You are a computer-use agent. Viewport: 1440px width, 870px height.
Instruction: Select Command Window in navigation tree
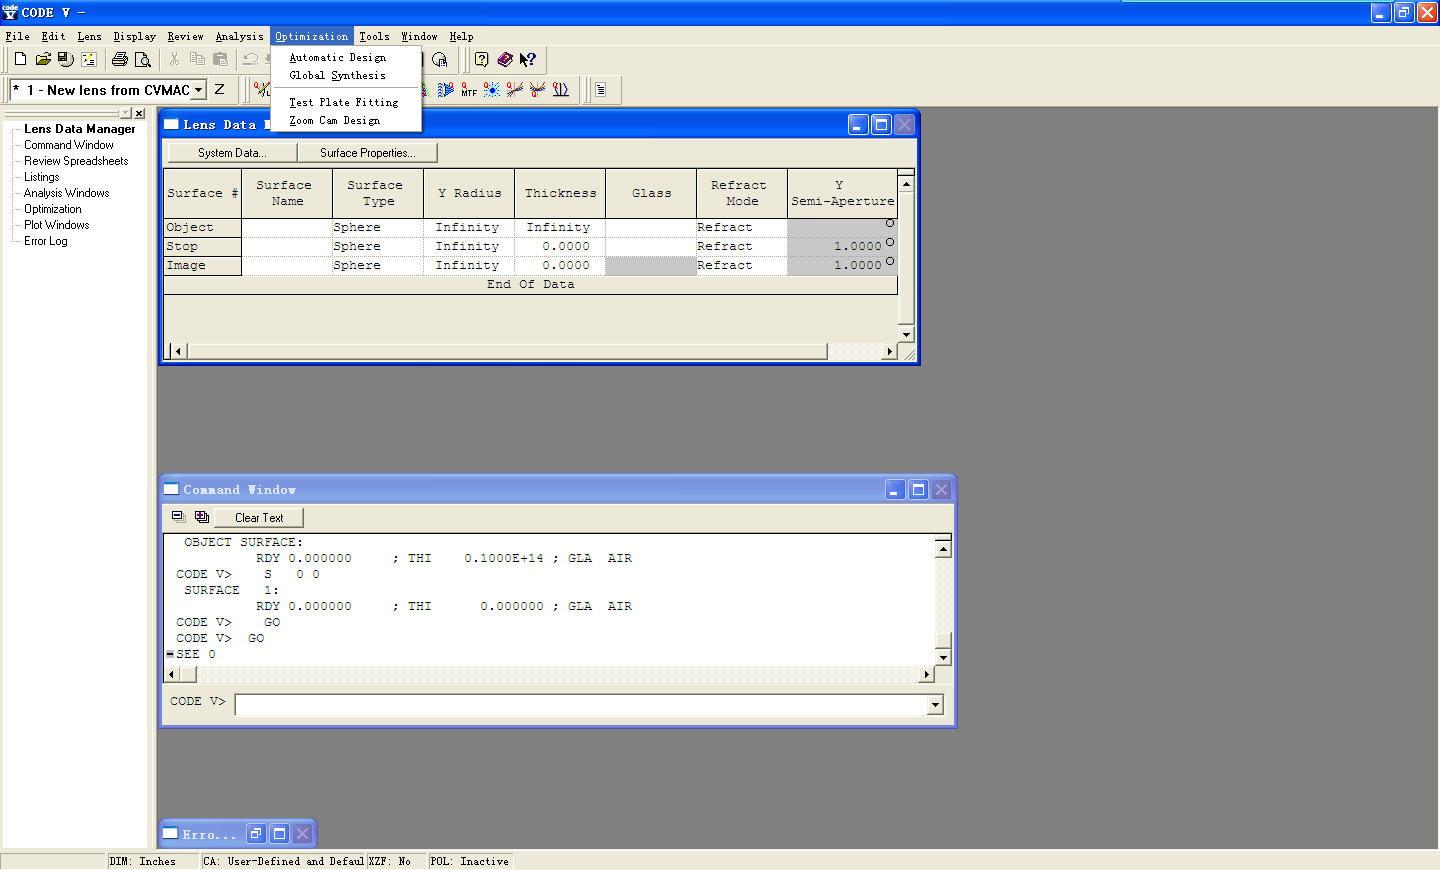pyautogui.click(x=69, y=145)
